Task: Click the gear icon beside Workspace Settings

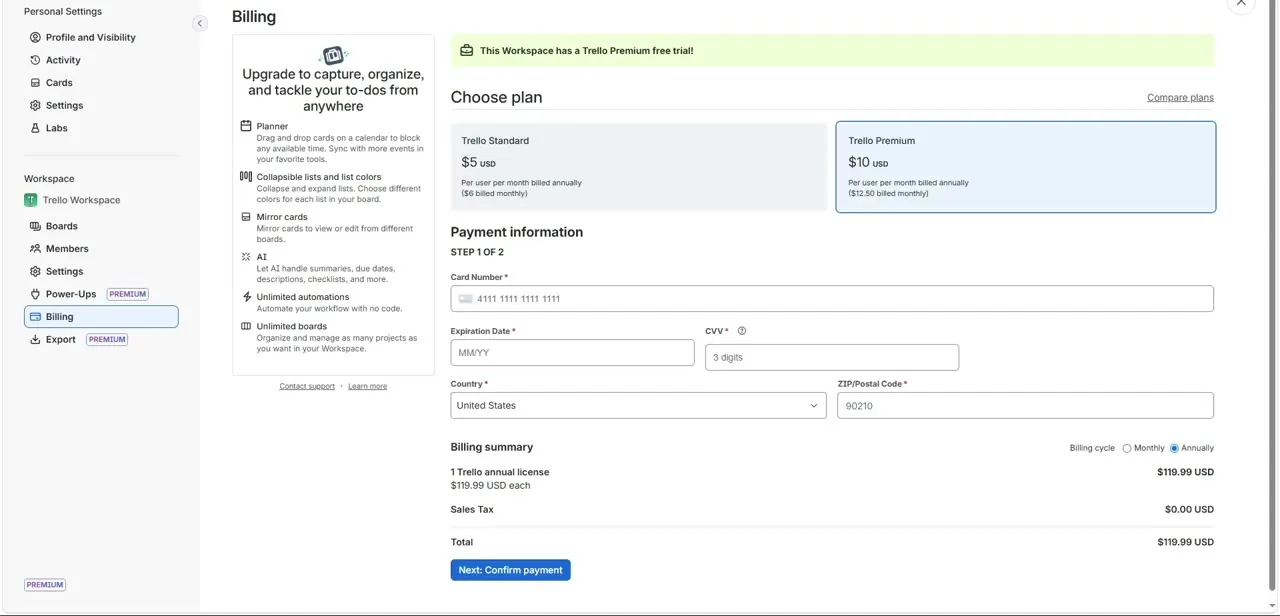Action: point(35,271)
